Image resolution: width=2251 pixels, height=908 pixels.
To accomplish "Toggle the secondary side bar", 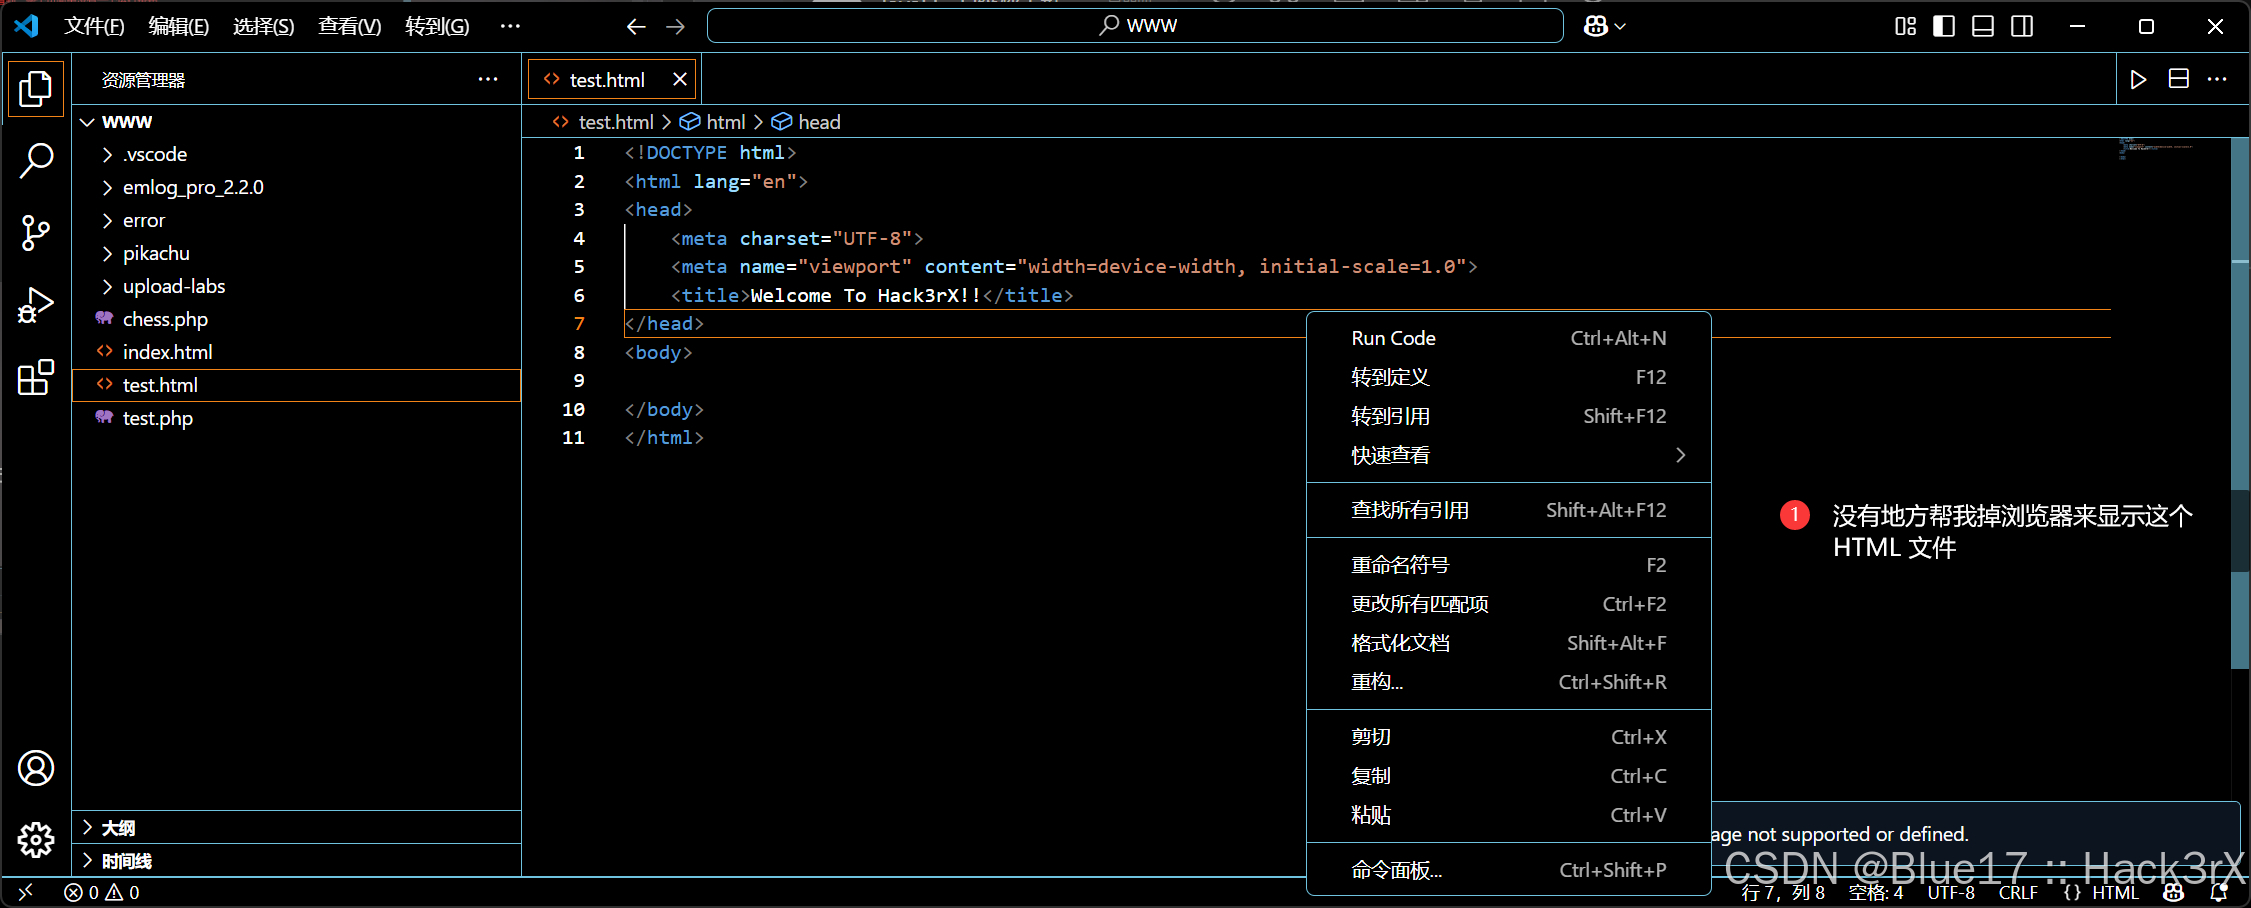I will tap(2022, 26).
